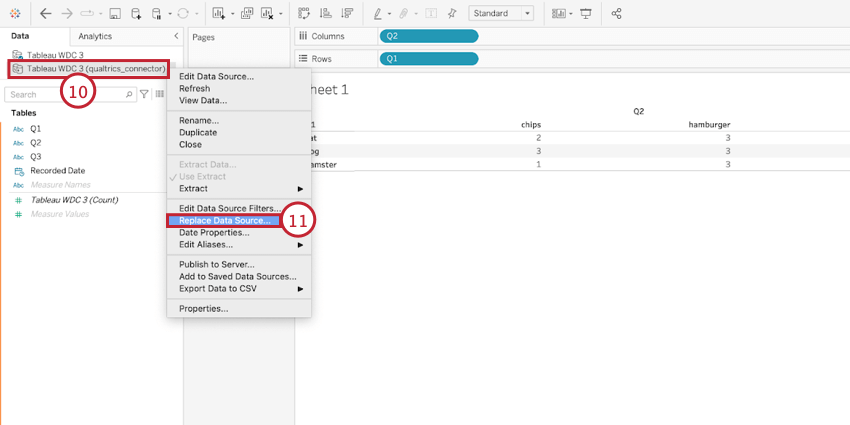This screenshot has width=850, height=425.
Task: Click the Abc type icon next to Q1 field
Action: [18, 130]
